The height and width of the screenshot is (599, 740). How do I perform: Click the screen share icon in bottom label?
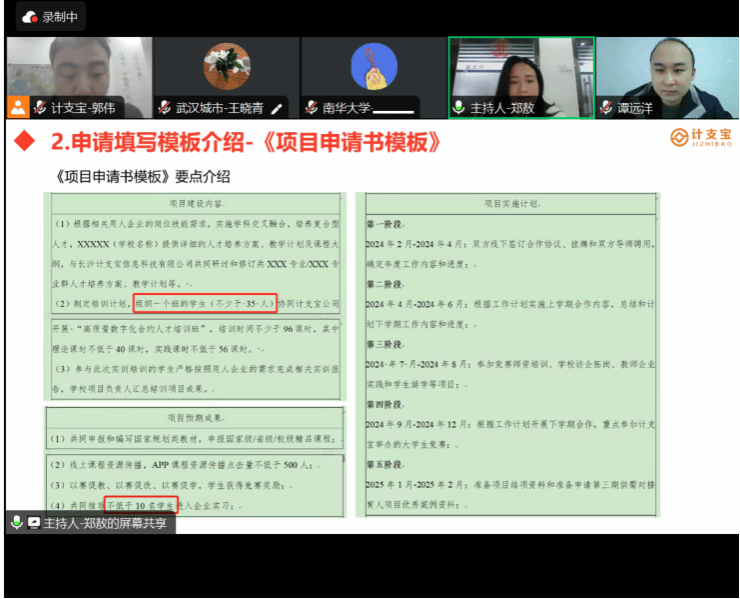pos(34,523)
